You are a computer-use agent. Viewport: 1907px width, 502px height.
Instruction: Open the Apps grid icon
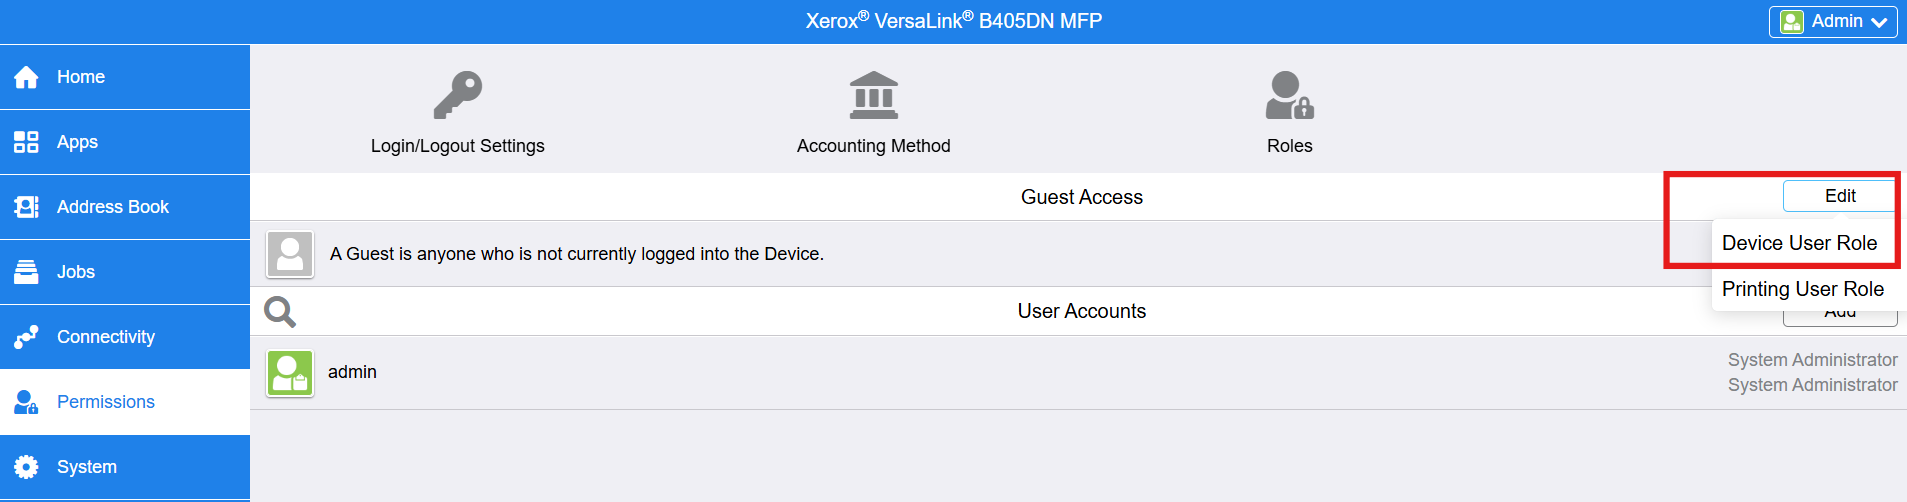pos(26,142)
